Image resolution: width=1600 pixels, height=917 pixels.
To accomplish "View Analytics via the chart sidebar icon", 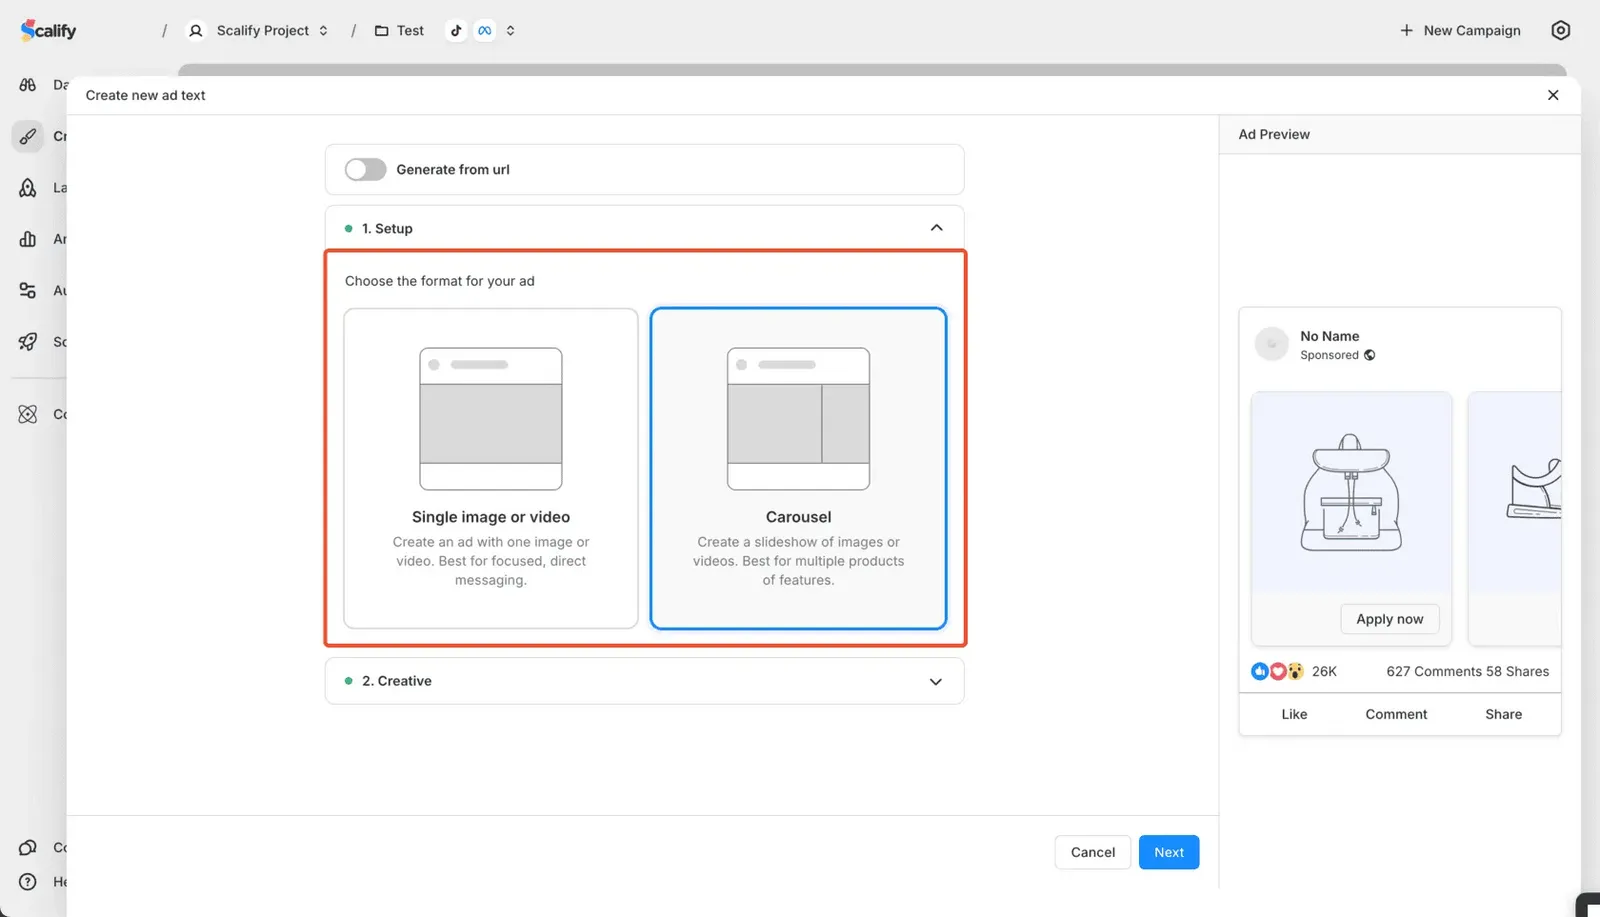I will [27, 239].
